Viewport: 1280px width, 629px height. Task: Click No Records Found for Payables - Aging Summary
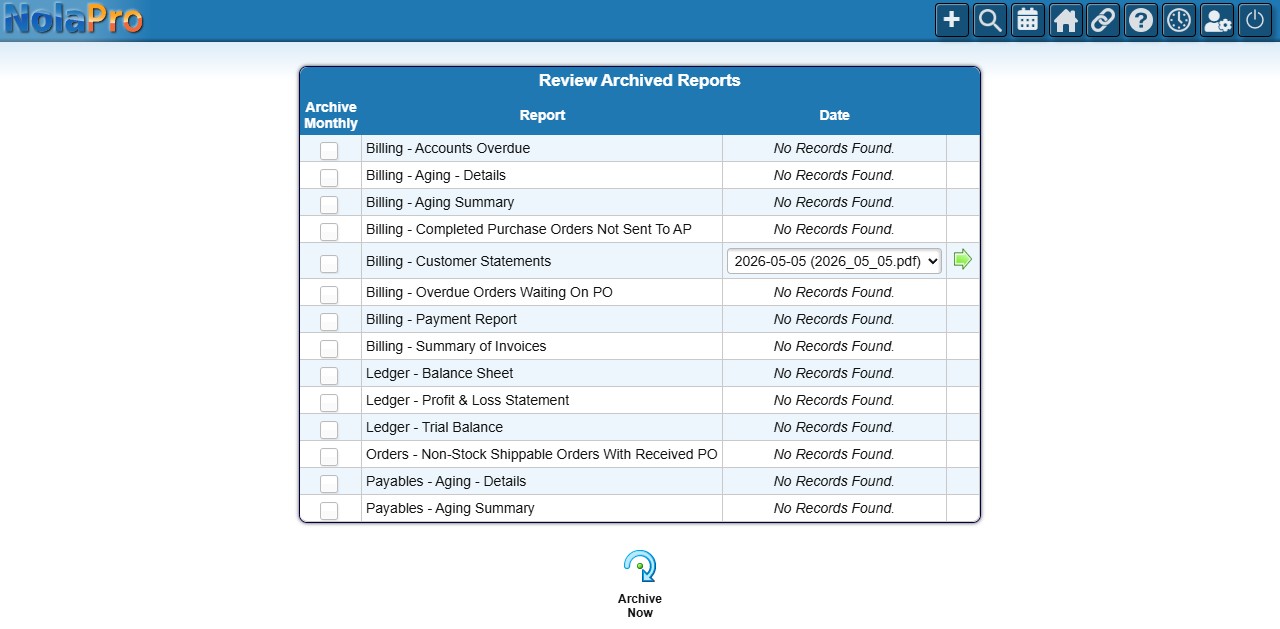click(834, 508)
